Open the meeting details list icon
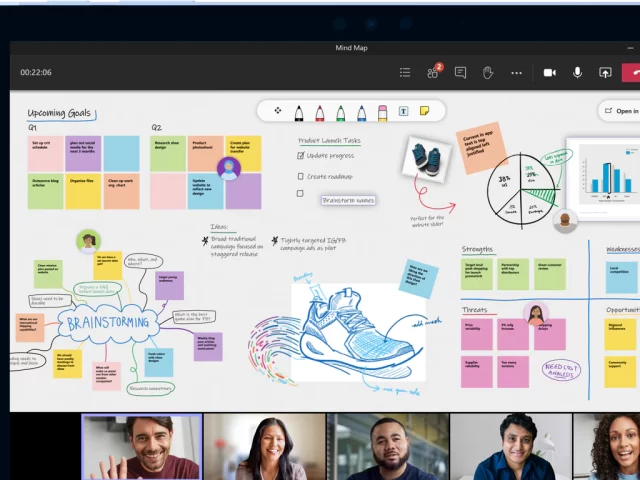 coord(405,73)
